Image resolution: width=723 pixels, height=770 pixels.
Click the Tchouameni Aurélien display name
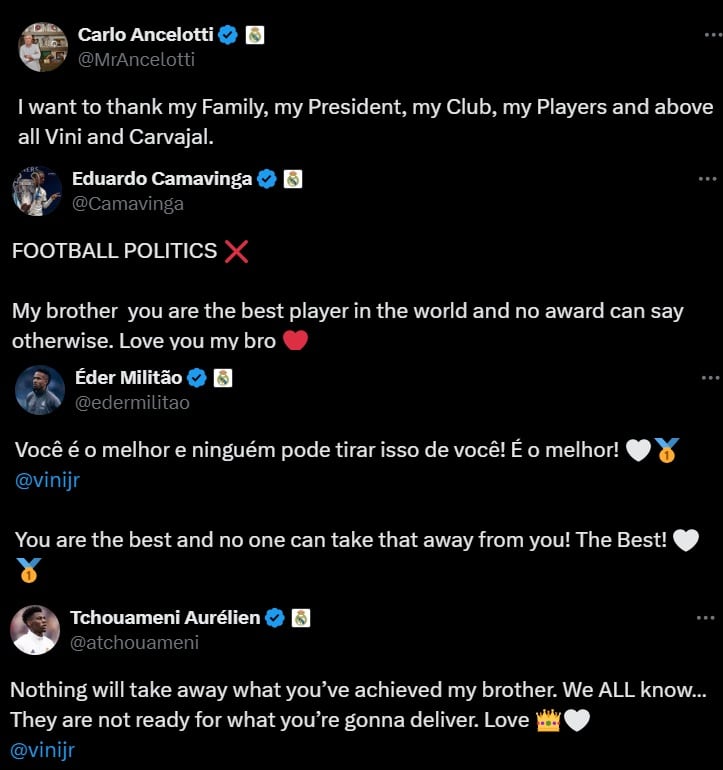coord(164,618)
